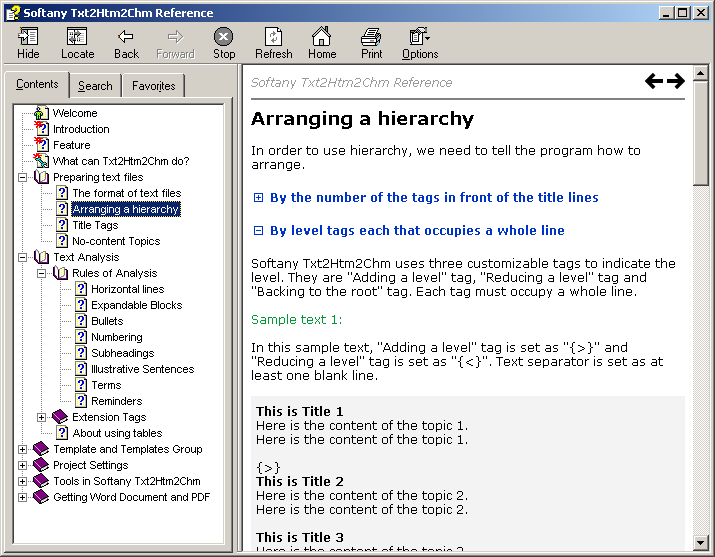Switch to the Search tab
Viewport: 715px width, 557px height.
pyautogui.click(x=95, y=86)
